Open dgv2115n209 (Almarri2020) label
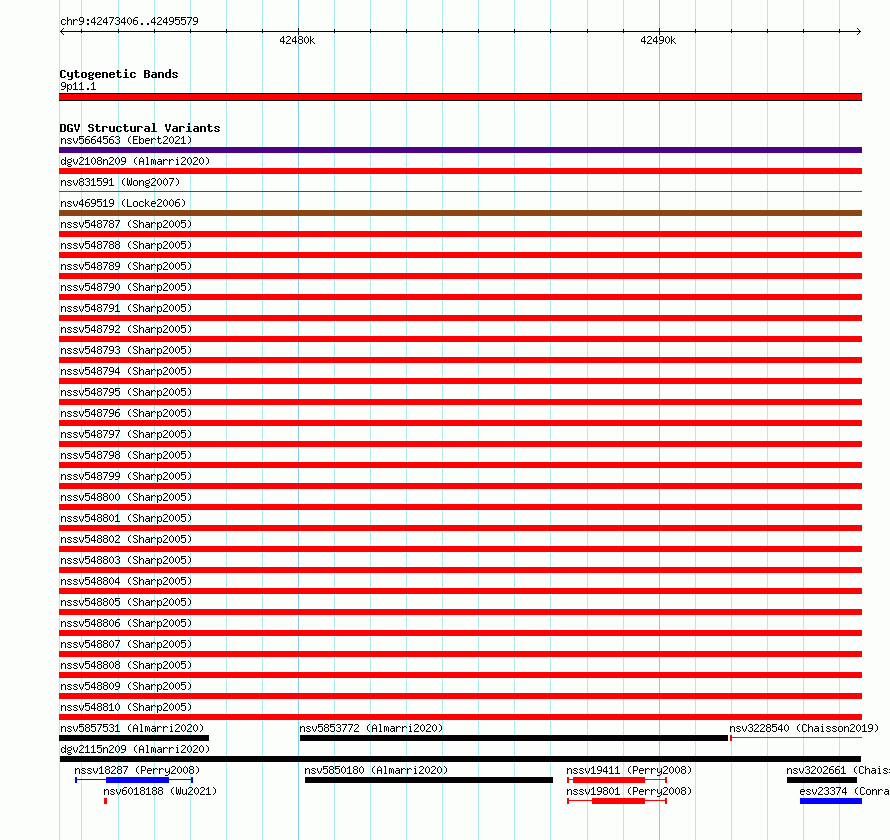The height and width of the screenshot is (840, 890). (135, 749)
